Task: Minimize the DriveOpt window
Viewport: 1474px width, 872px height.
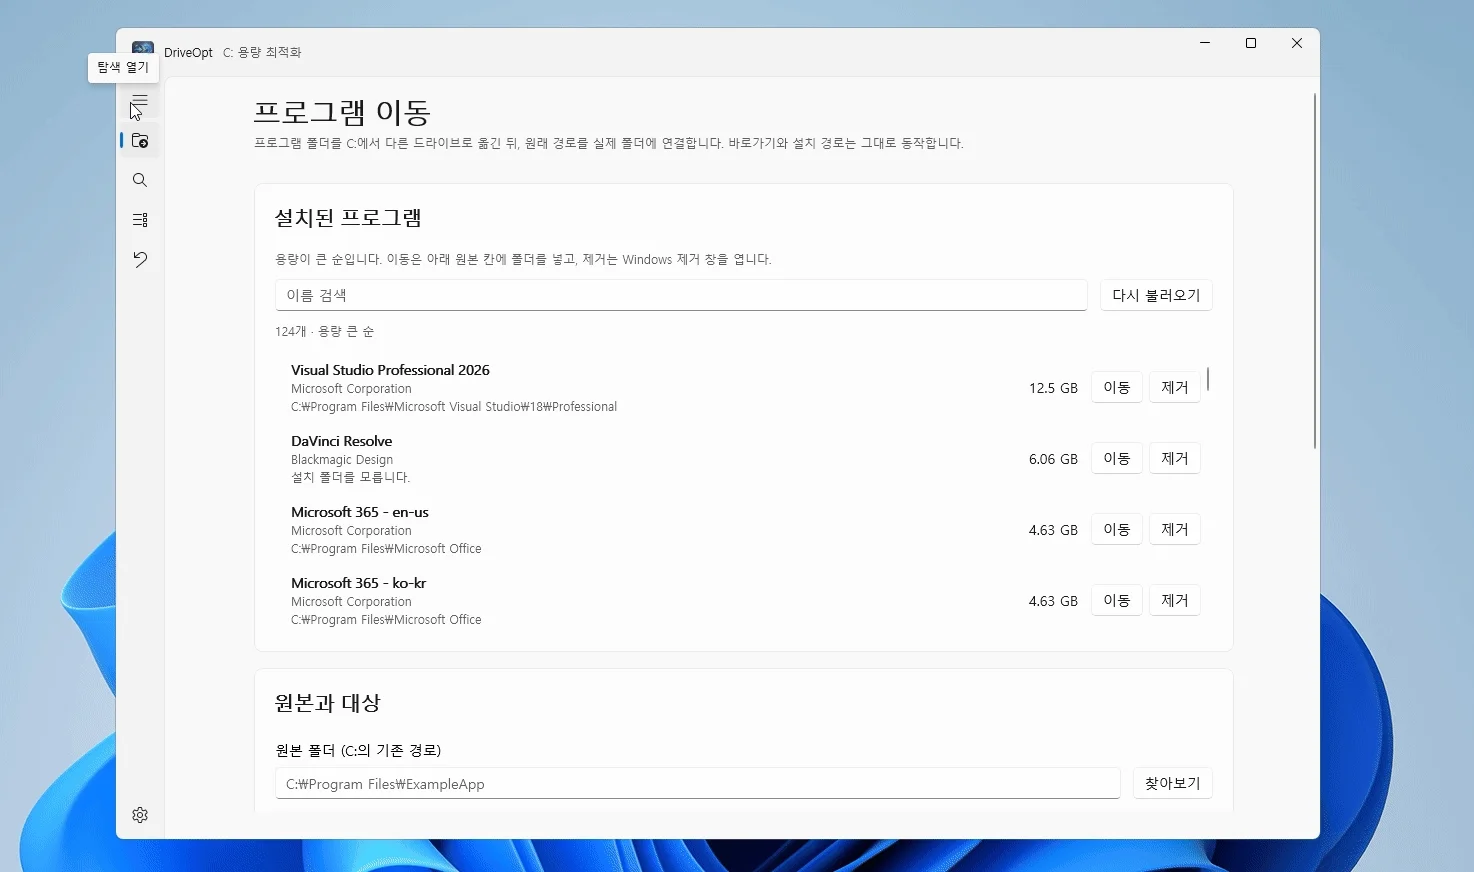Action: 1205,43
